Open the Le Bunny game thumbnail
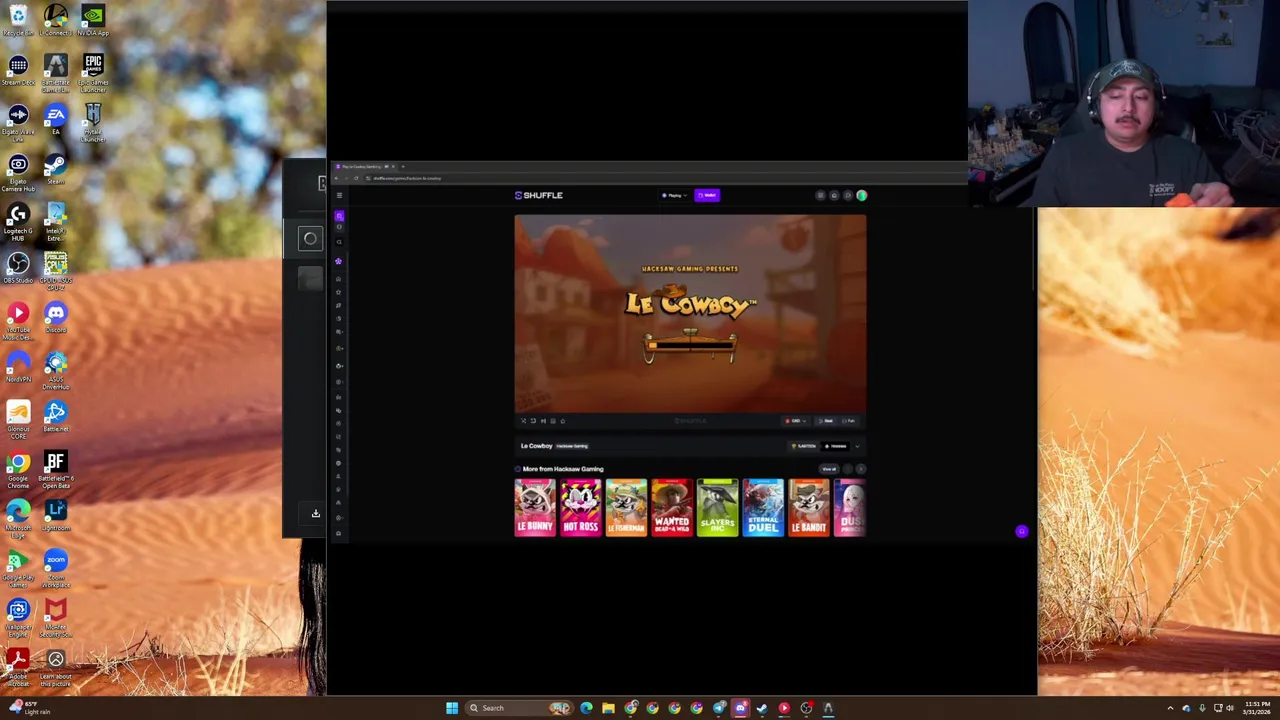1280x720 pixels. pos(535,508)
